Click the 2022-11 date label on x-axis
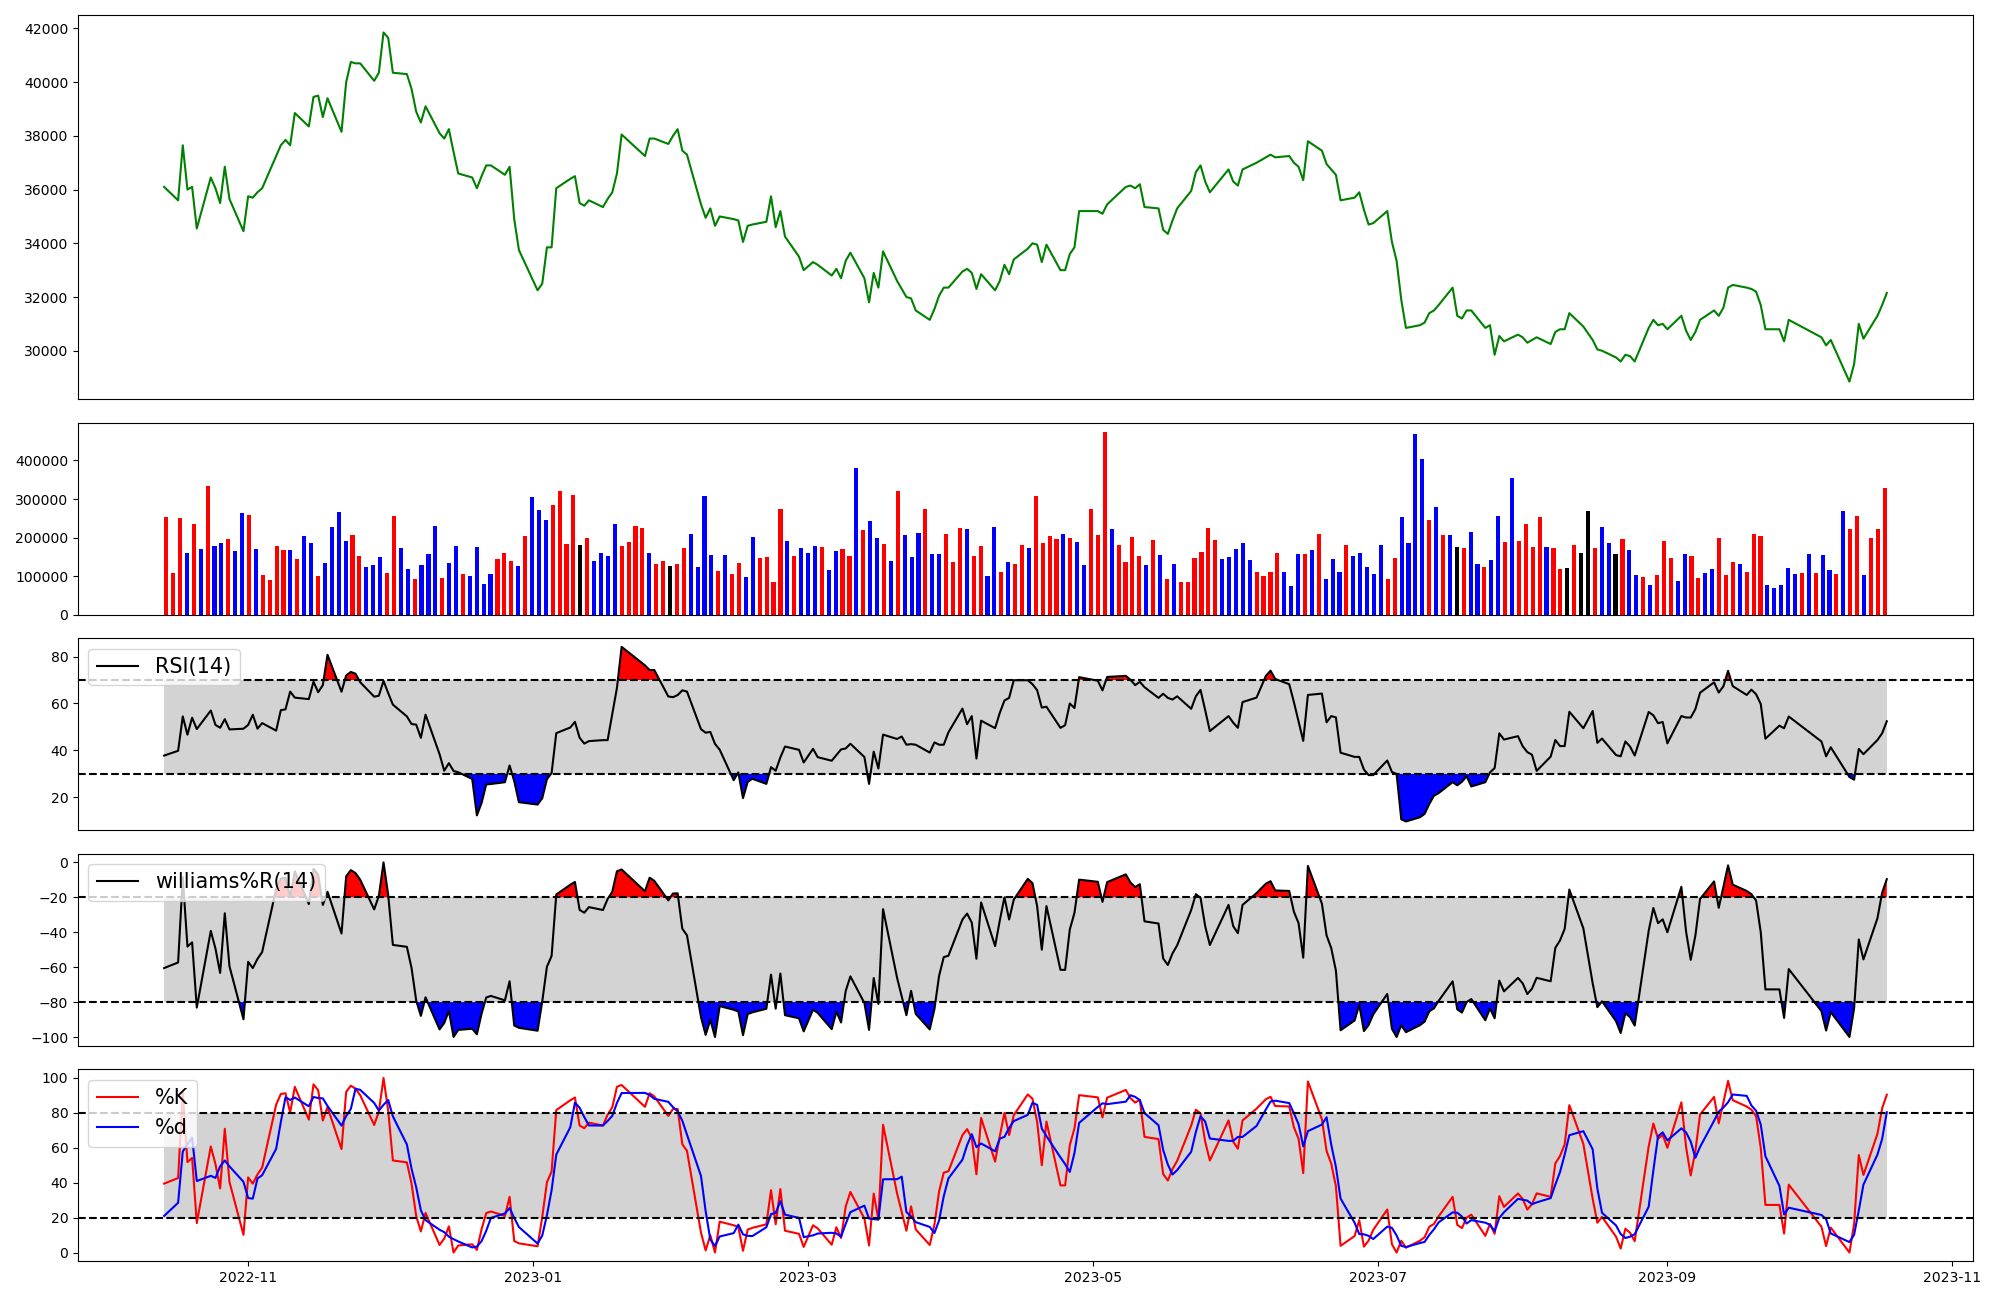Viewport: 2000px width, 1300px height. click(247, 1277)
